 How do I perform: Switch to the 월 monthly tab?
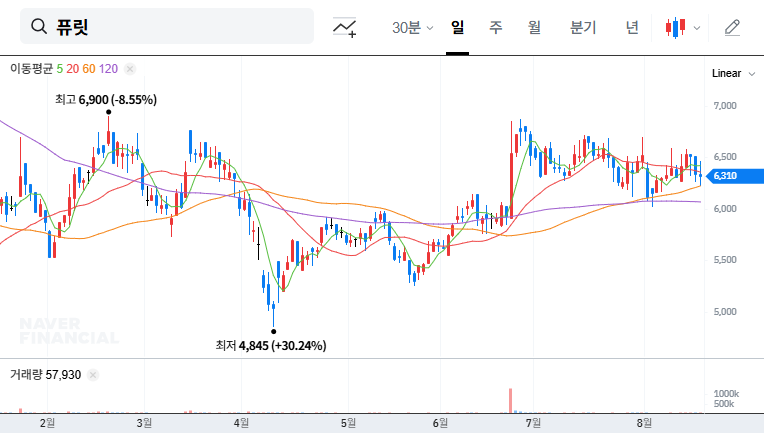click(x=534, y=27)
